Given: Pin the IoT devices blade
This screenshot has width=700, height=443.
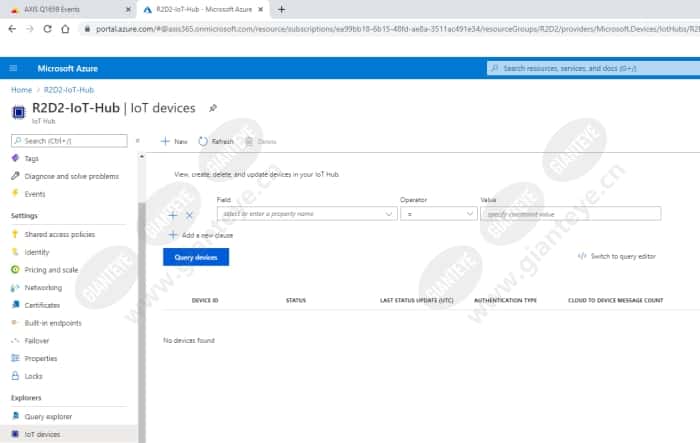Looking at the screenshot, I should coord(213,108).
